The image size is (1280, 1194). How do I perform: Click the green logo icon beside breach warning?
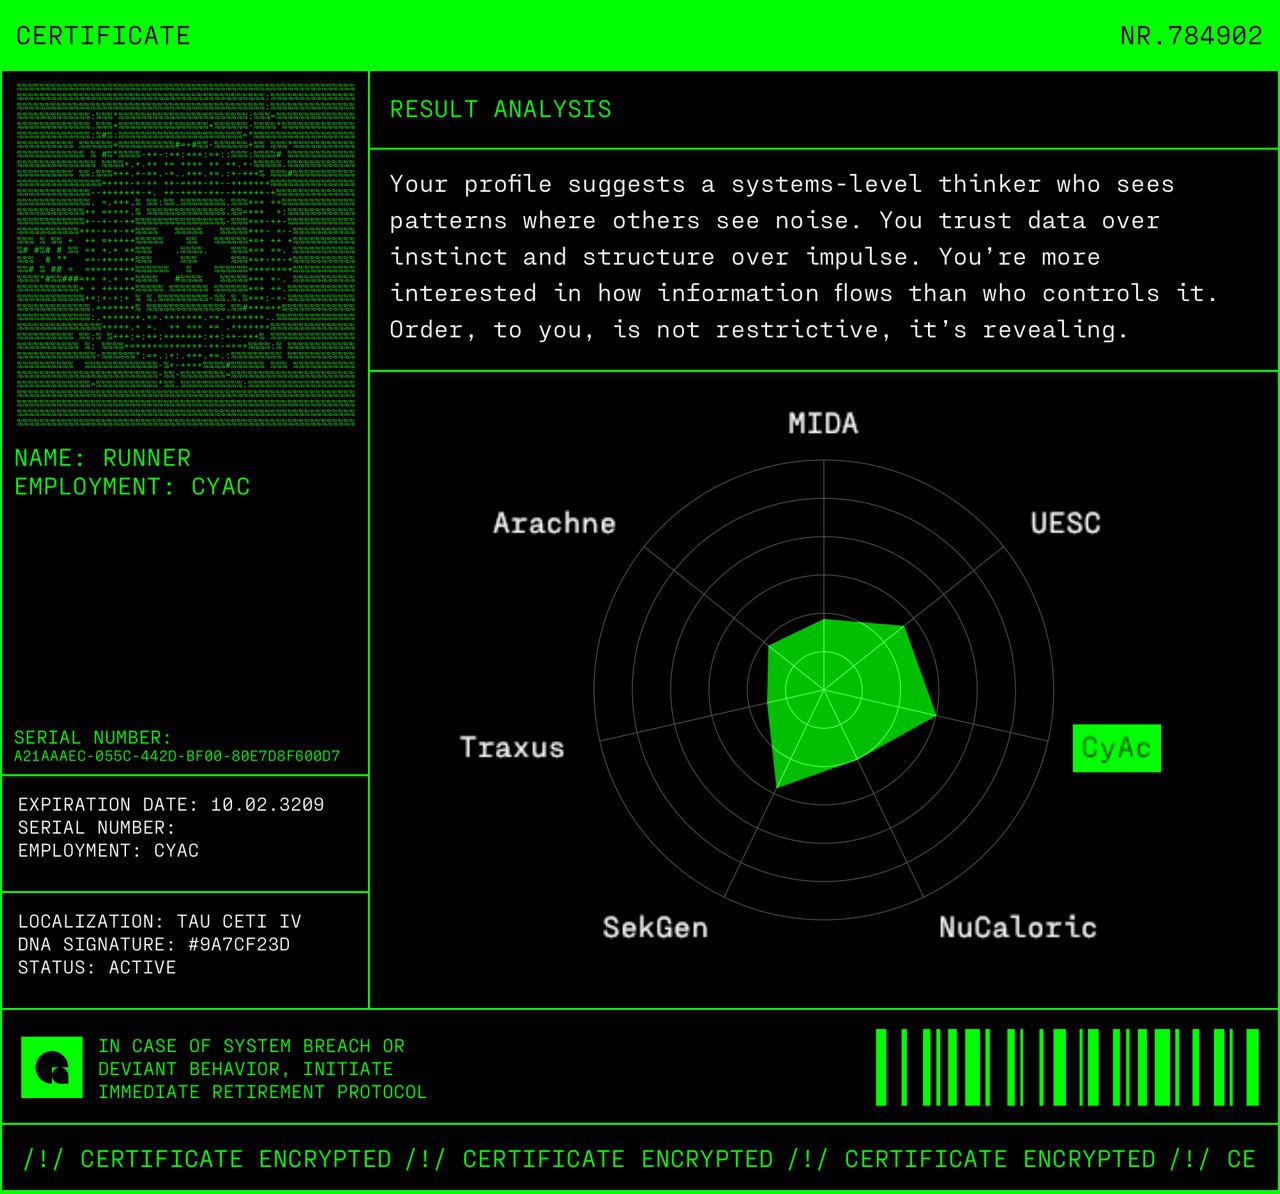tap(52, 1067)
